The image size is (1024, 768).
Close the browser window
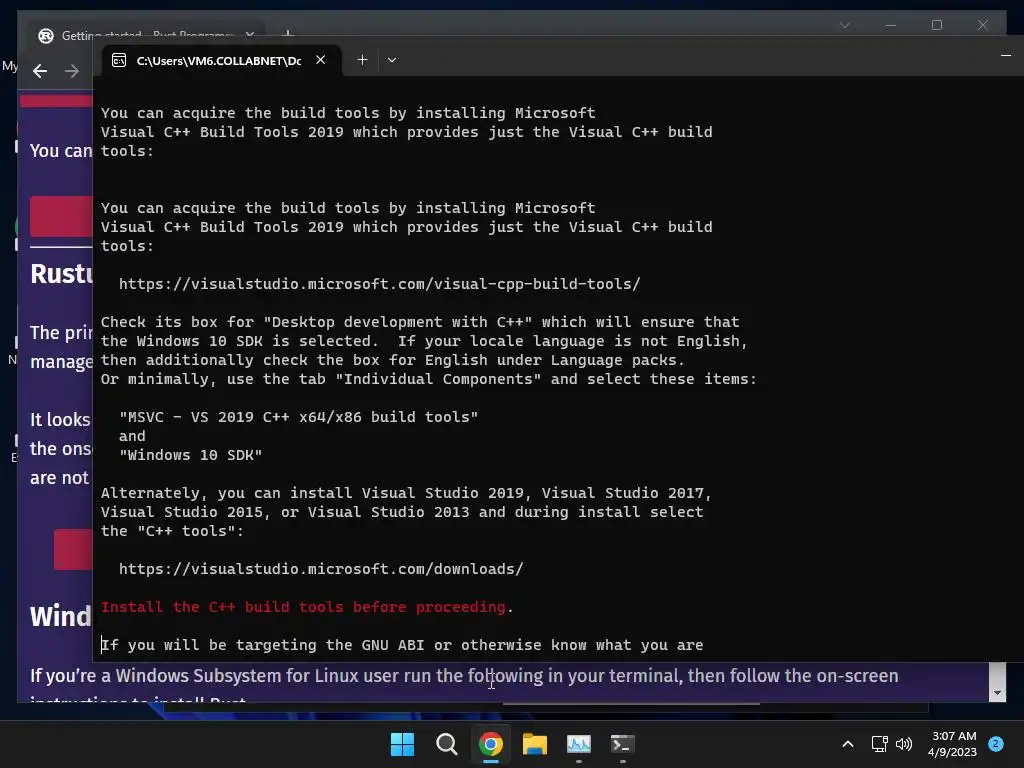[983, 25]
